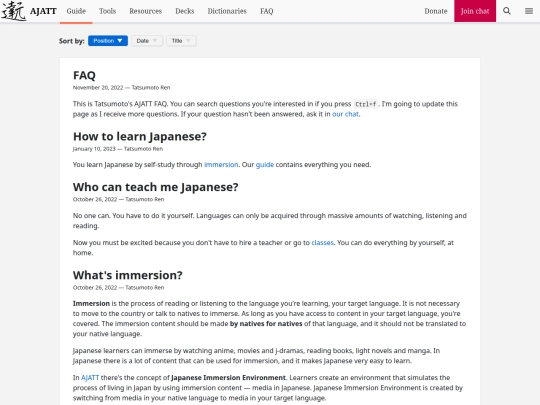The width and height of the screenshot is (540, 405).
Task: Go to the FAQ nav item
Action: point(267,11)
